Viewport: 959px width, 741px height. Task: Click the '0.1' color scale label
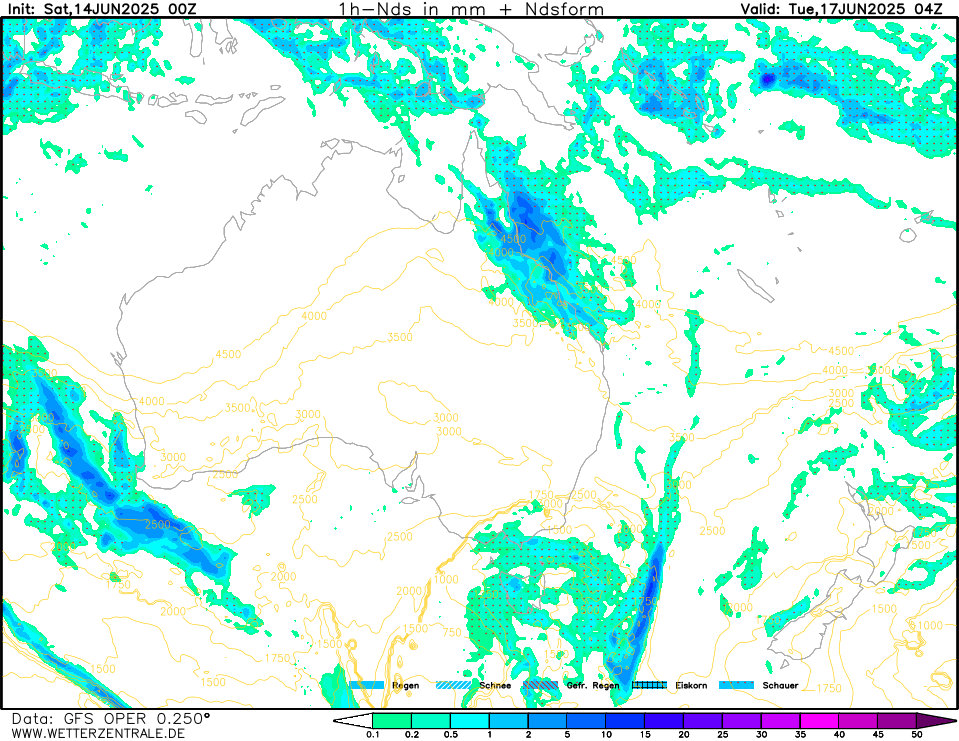pyautogui.click(x=372, y=734)
